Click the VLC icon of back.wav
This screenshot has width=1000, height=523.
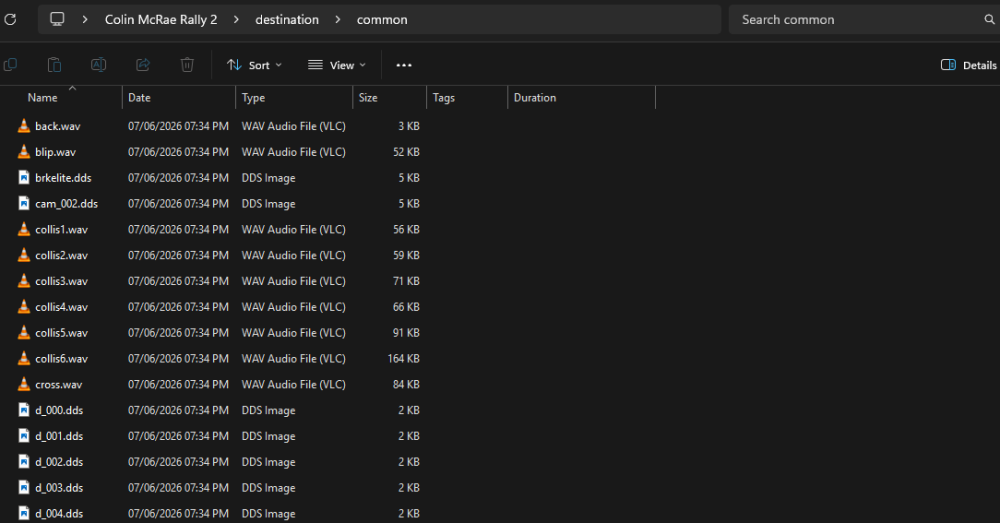24,126
